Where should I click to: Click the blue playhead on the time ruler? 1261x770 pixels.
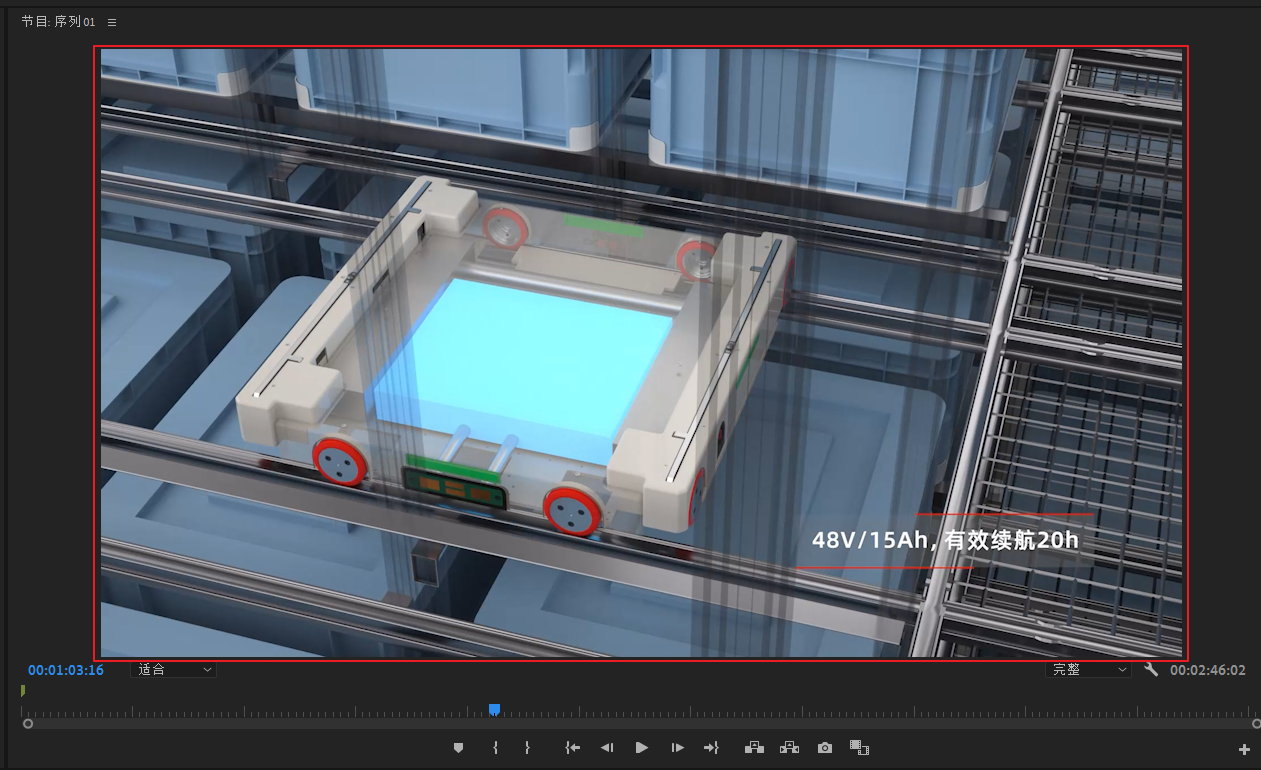494,710
